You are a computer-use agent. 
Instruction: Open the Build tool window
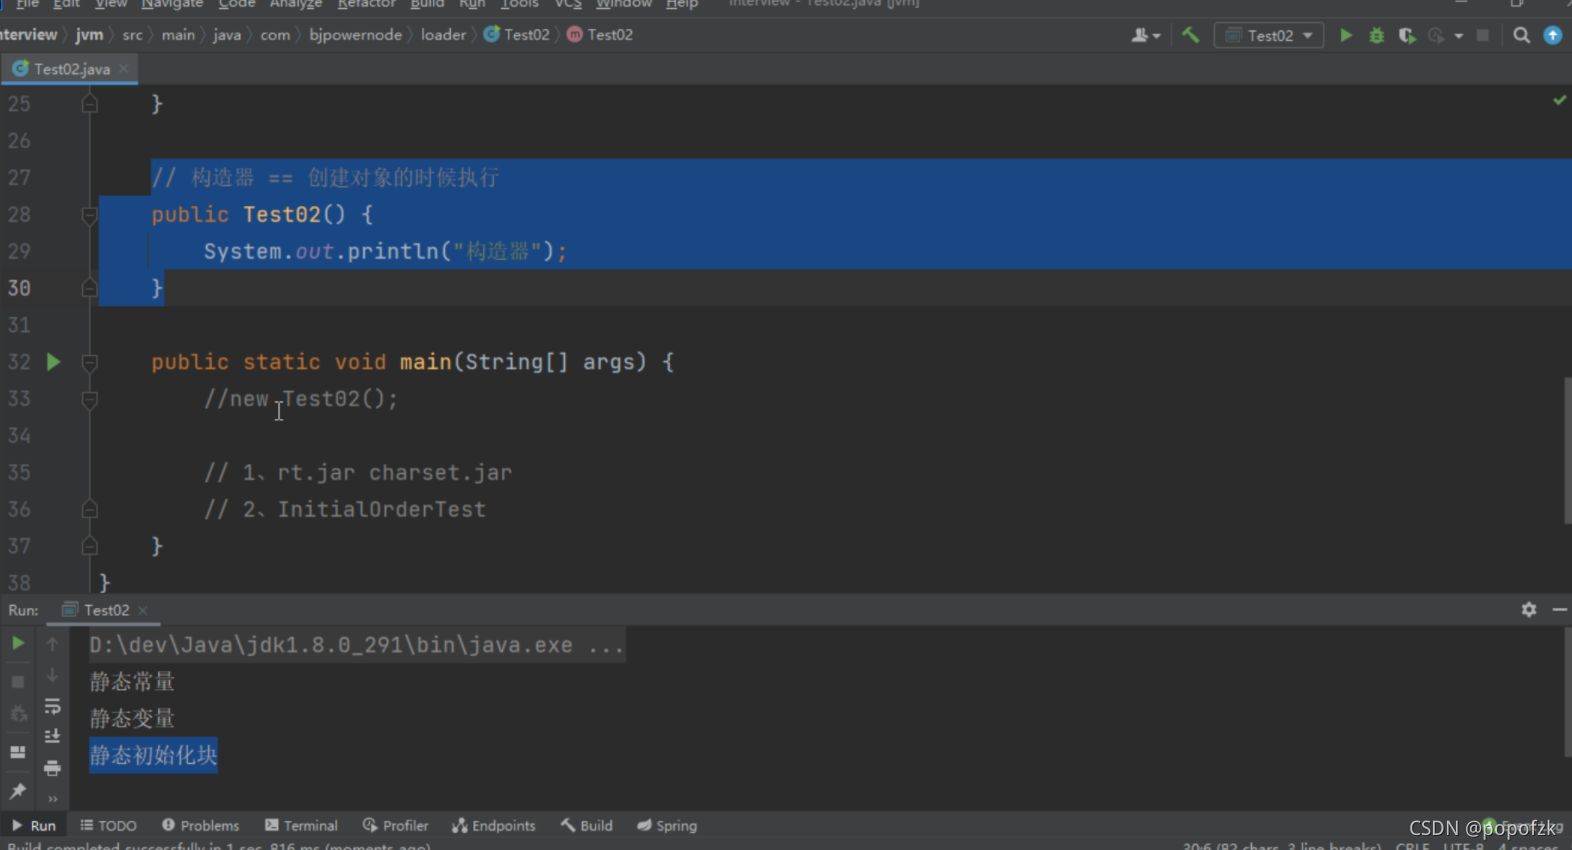click(586, 826)
